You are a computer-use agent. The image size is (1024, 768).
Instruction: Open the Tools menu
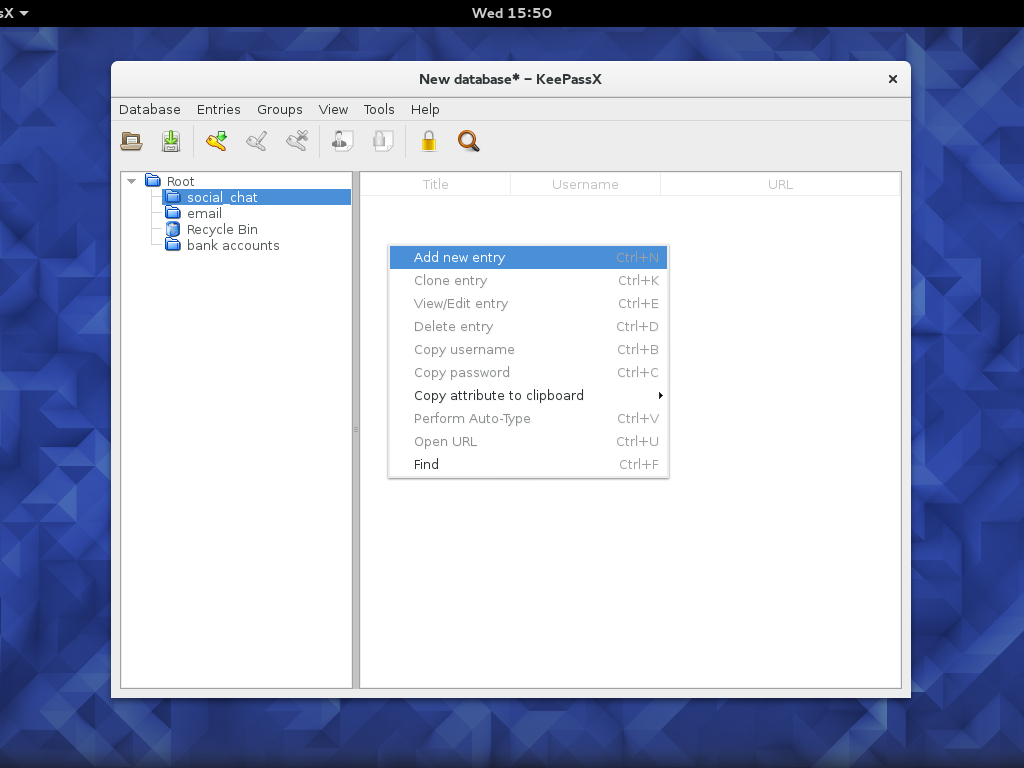[379, 109]
